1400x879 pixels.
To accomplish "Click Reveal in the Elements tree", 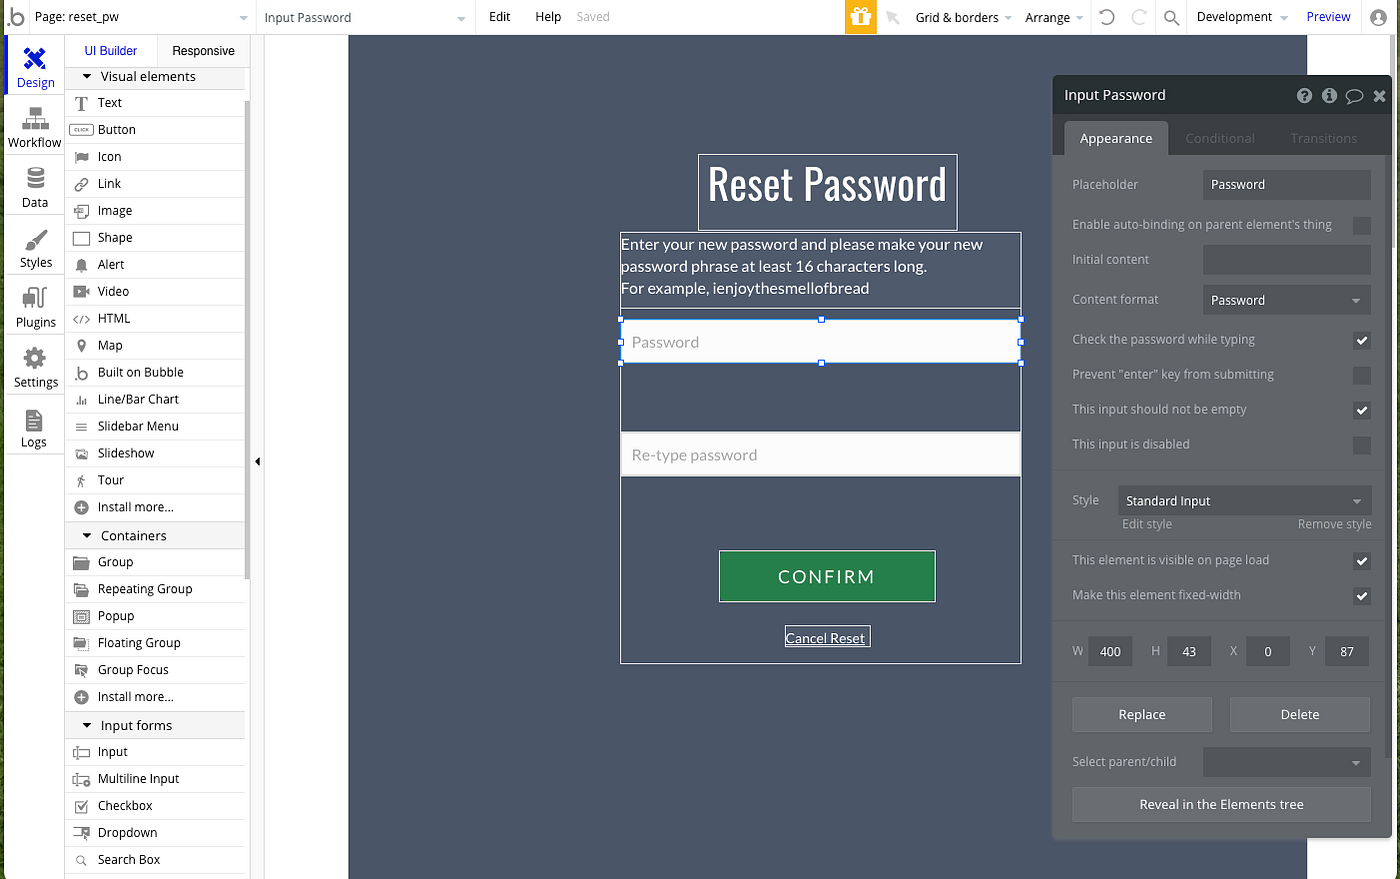I will [1221, 805].
